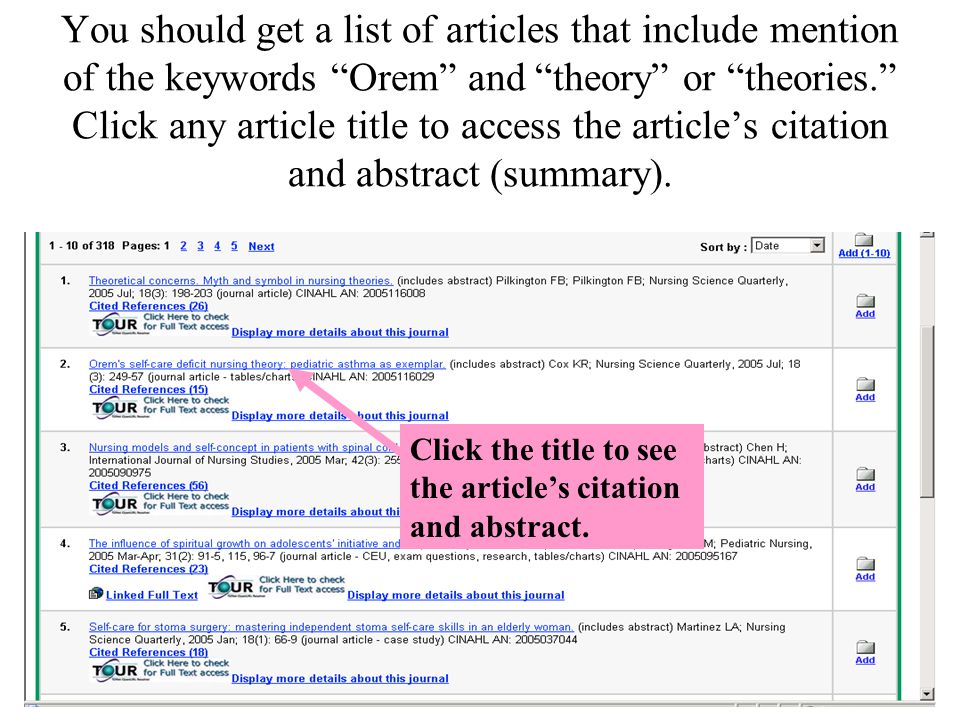View Cited References (23)
Image resolution: width=960 pixels, height=720 pixels.
tap(148, 569)
